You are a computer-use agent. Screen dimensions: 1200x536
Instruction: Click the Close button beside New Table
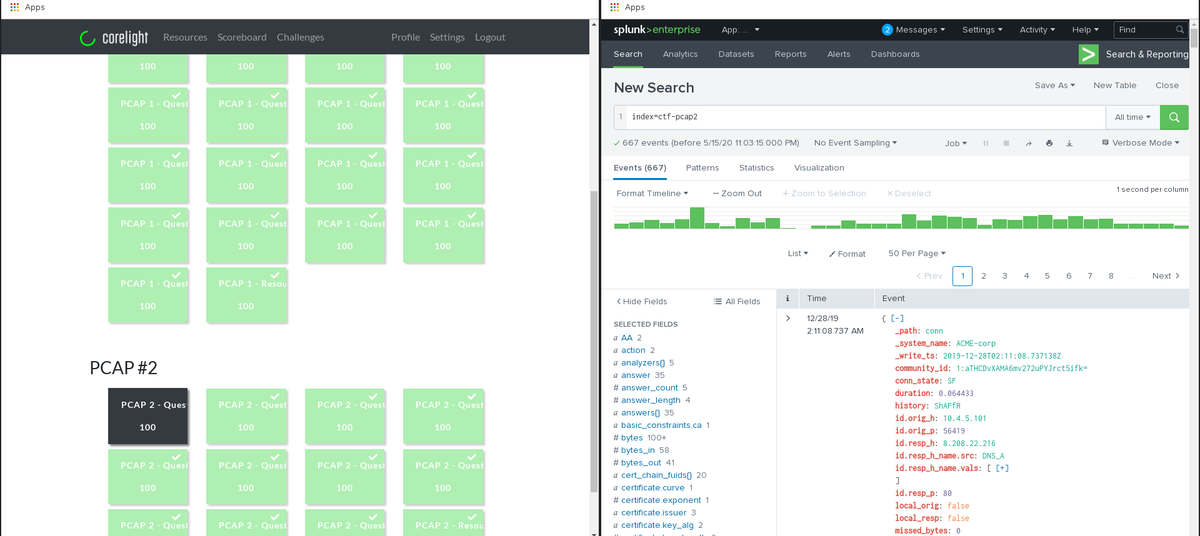coord(1167,86)
